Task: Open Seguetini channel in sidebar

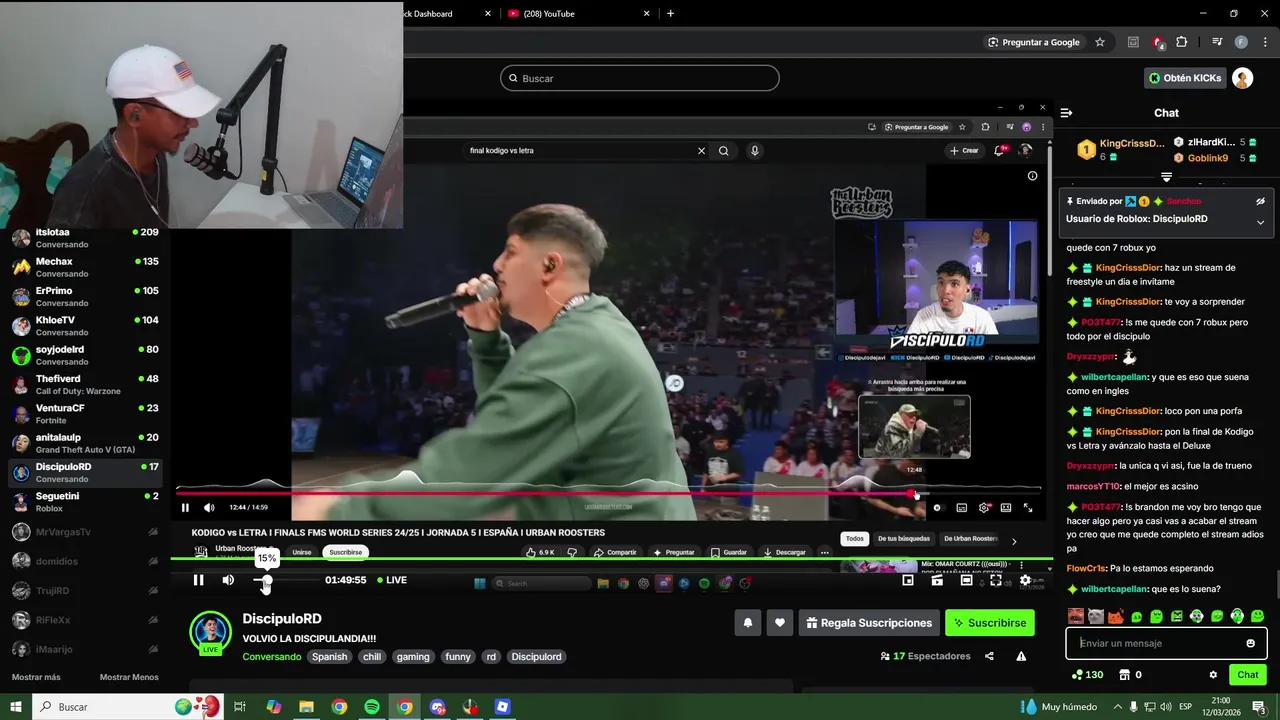Action: click(85, 502)
